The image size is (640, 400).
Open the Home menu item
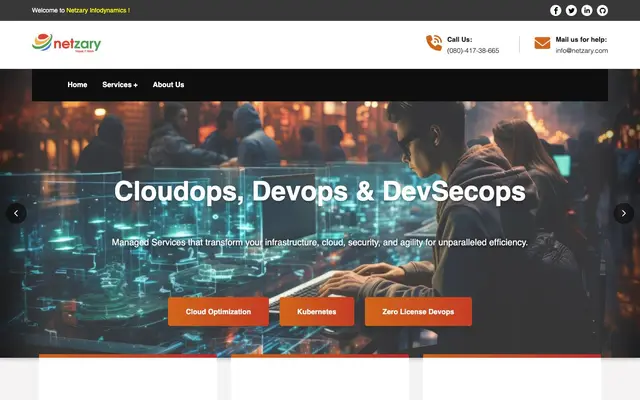point(77,85)
